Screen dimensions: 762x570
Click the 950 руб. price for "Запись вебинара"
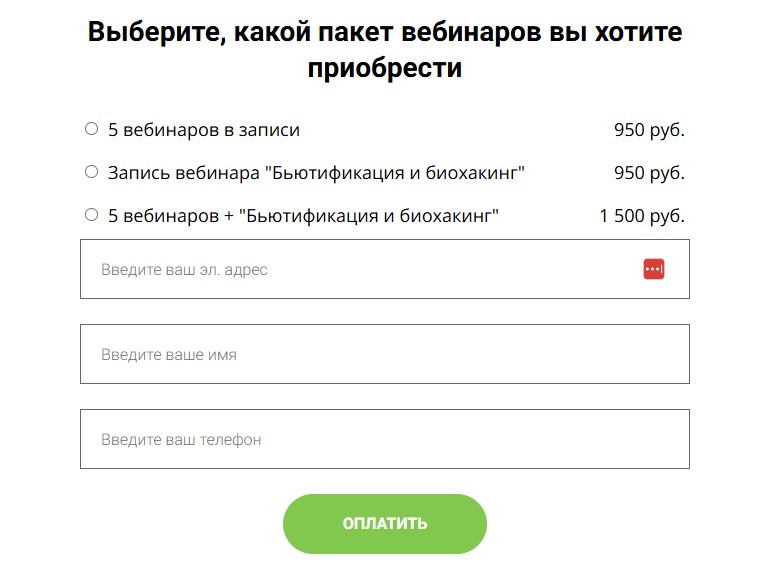[649, 173]
